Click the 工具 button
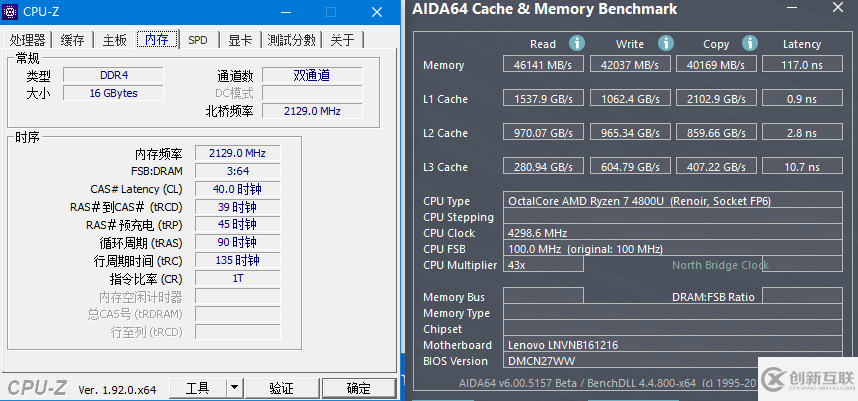The image size is (858, 401). pos(198,388)
